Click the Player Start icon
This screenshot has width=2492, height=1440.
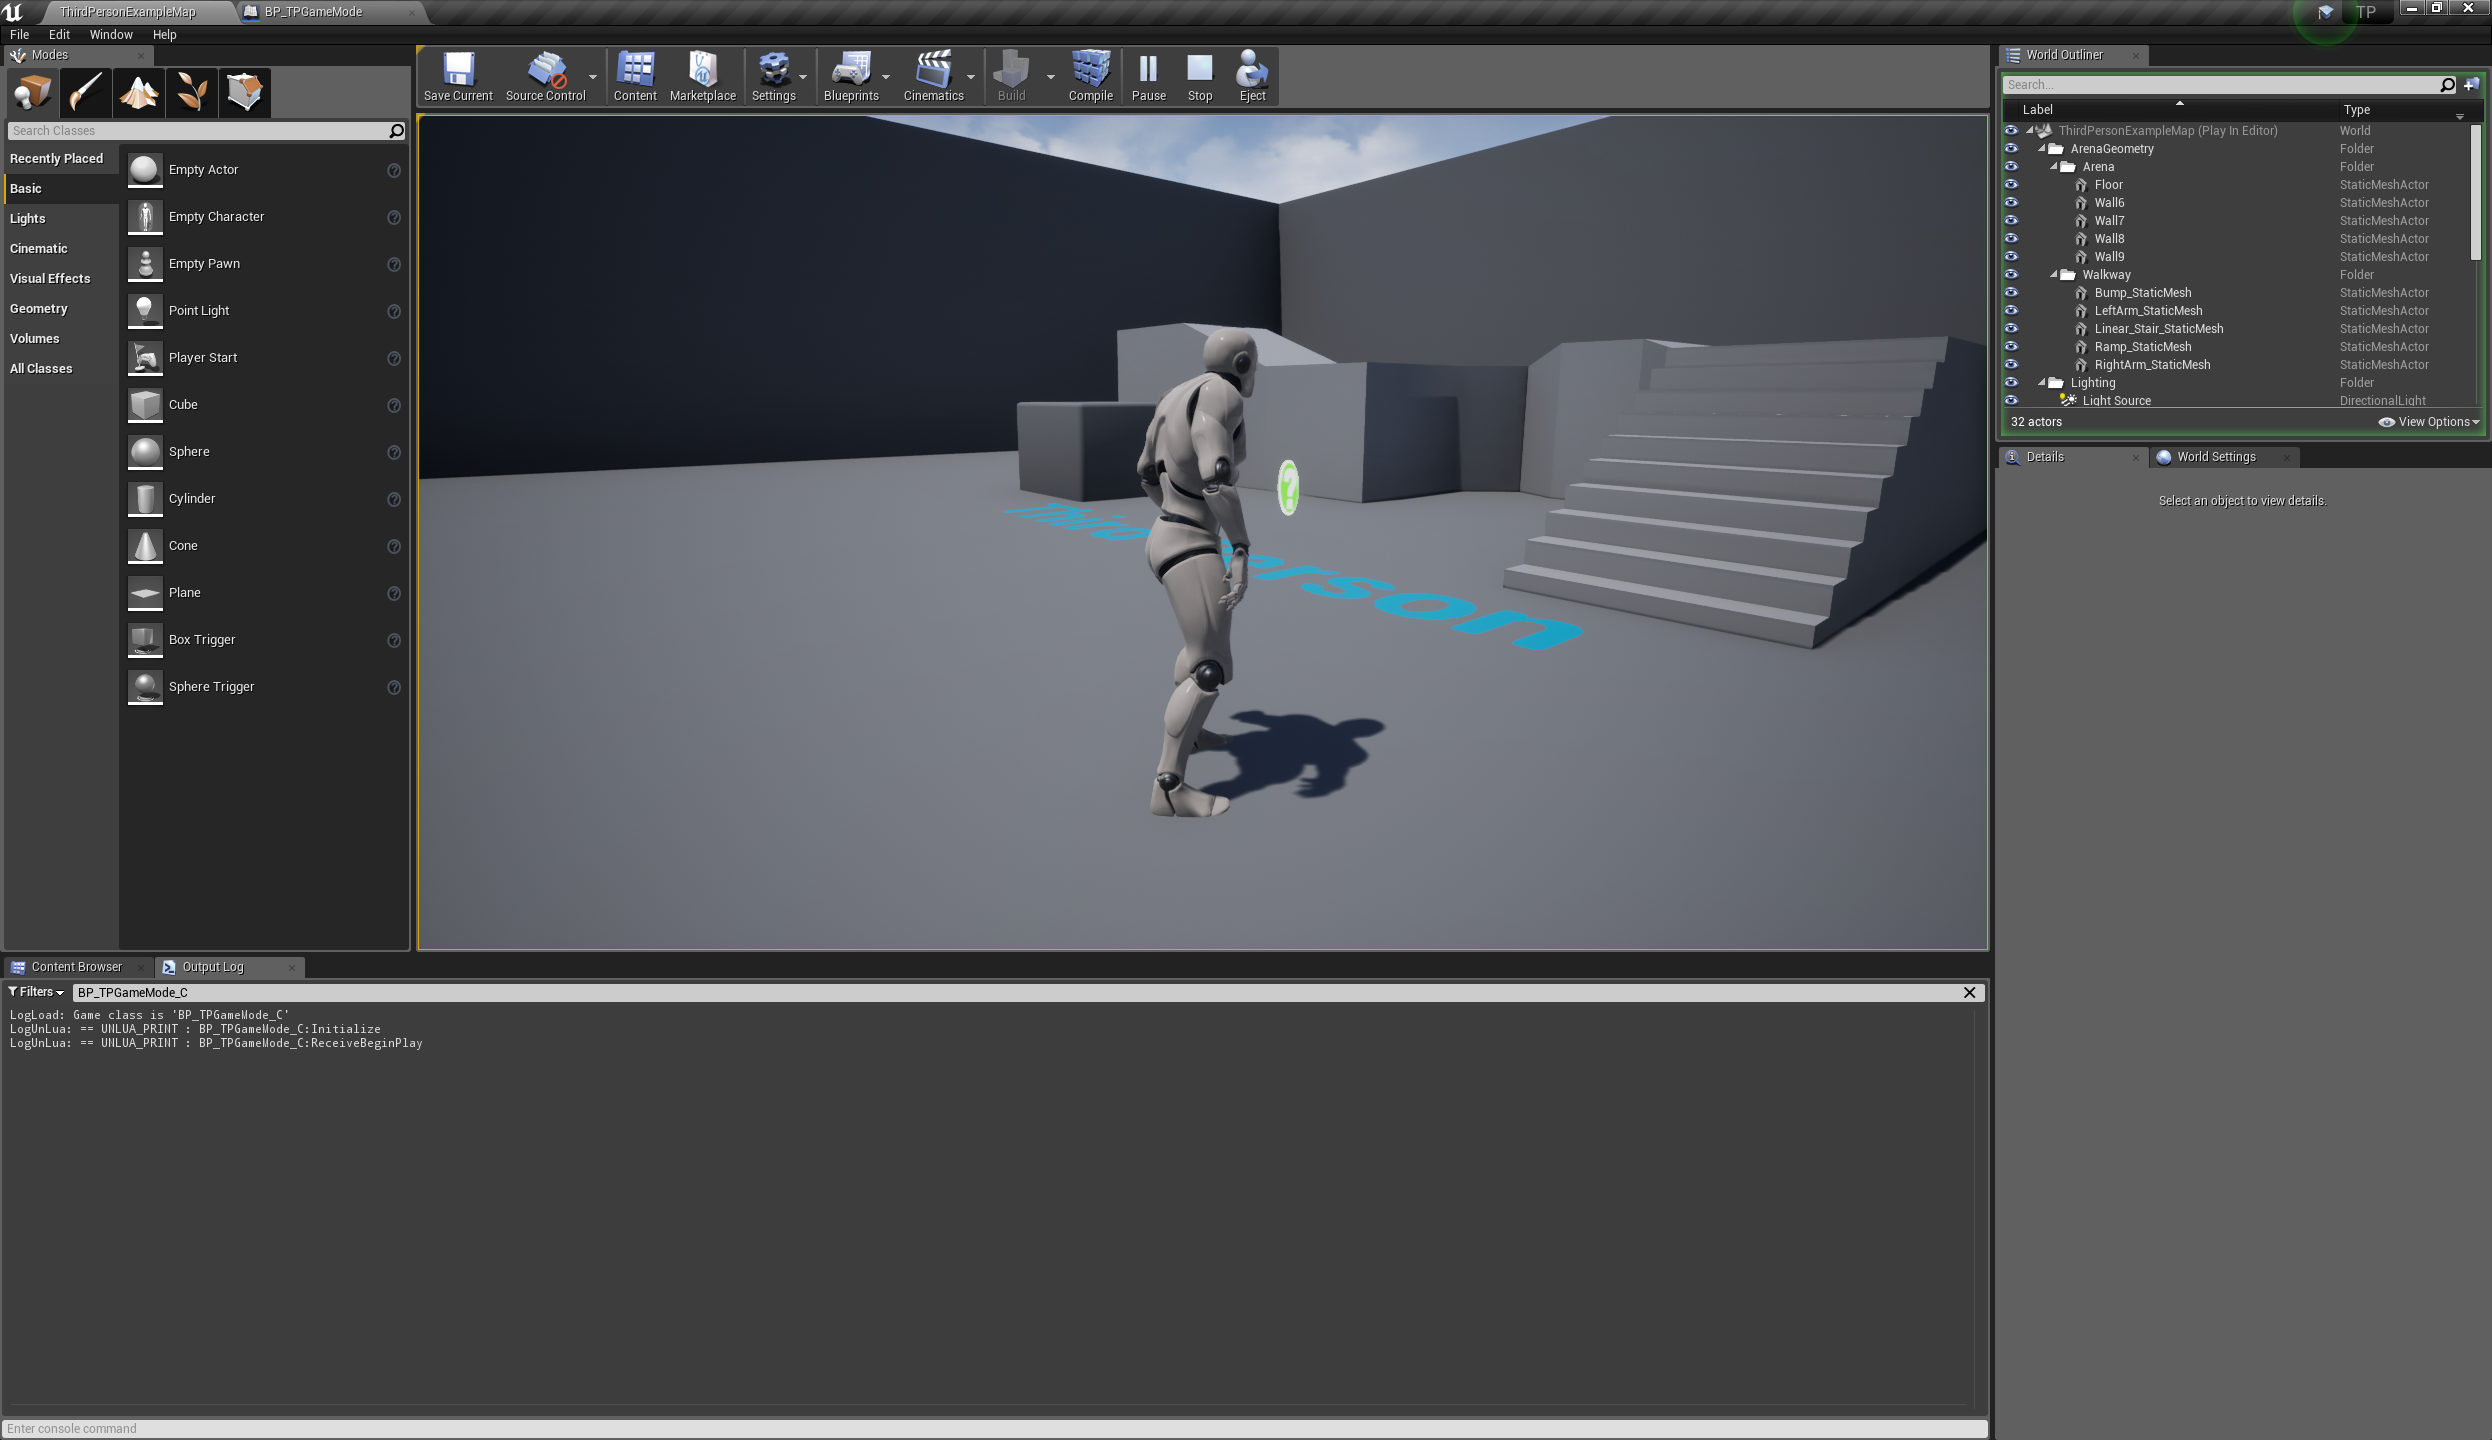pyautogui.click(x=145, y=358)
